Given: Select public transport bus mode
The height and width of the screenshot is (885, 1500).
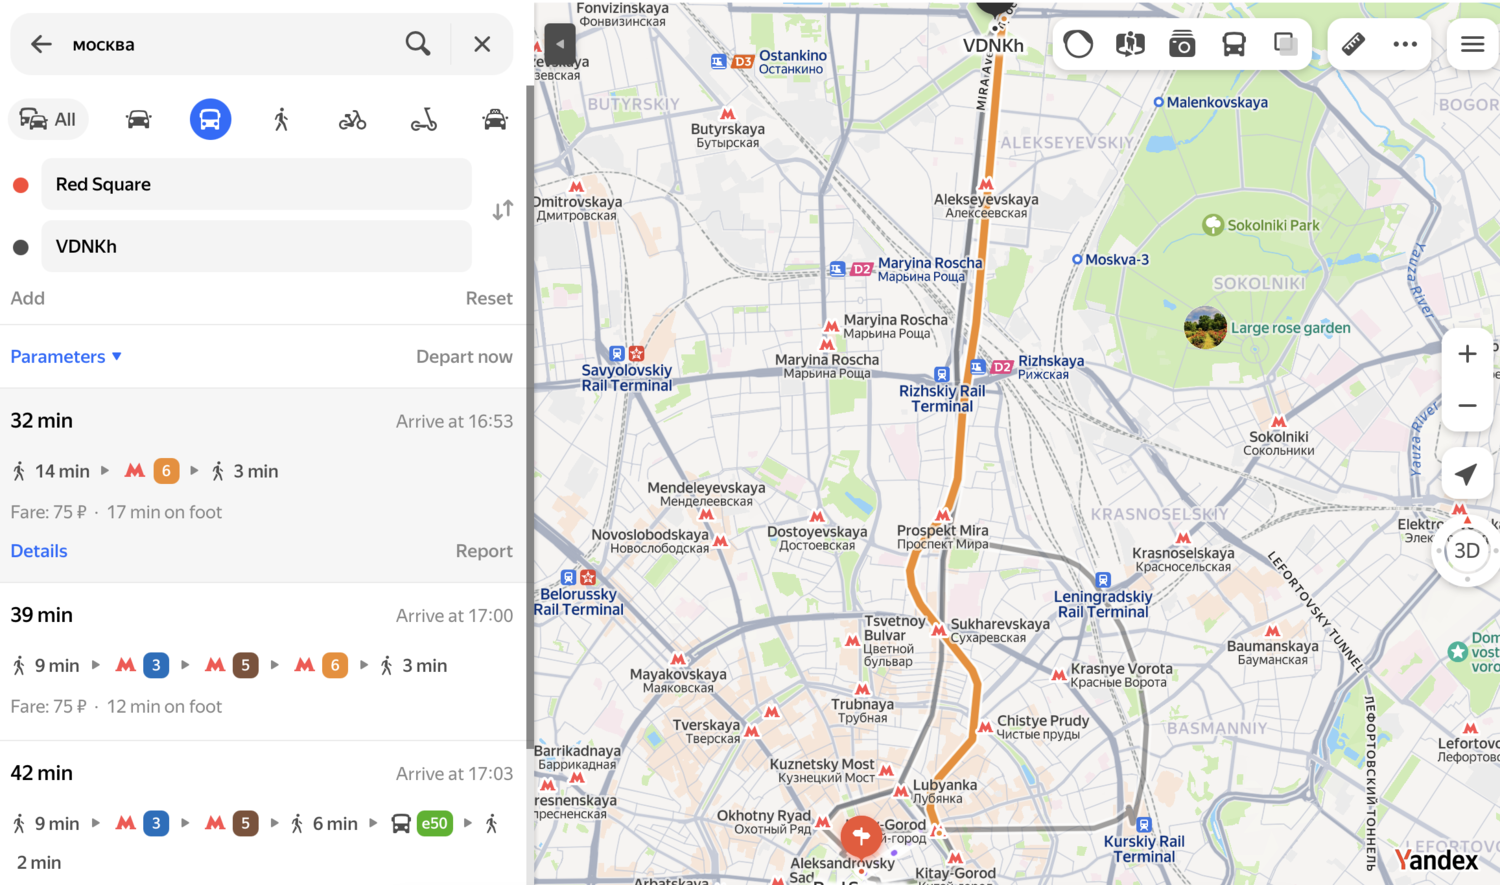Looking at the screenshot, I should coord(210,120).
